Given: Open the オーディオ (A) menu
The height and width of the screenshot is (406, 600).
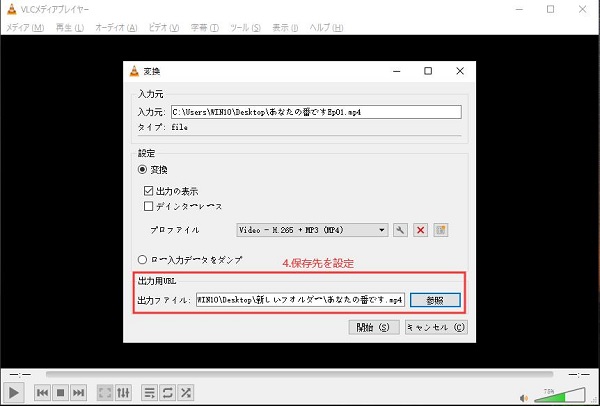Looking at the screenshot, I should (116, 28).
